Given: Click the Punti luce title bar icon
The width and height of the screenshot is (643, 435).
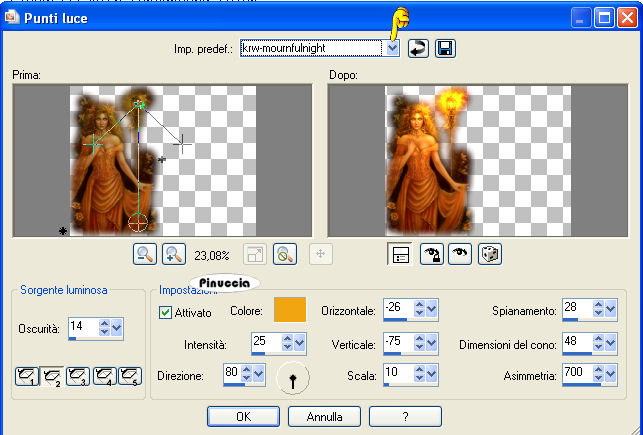Looking at the screenshot, I should tap(12, 17).
